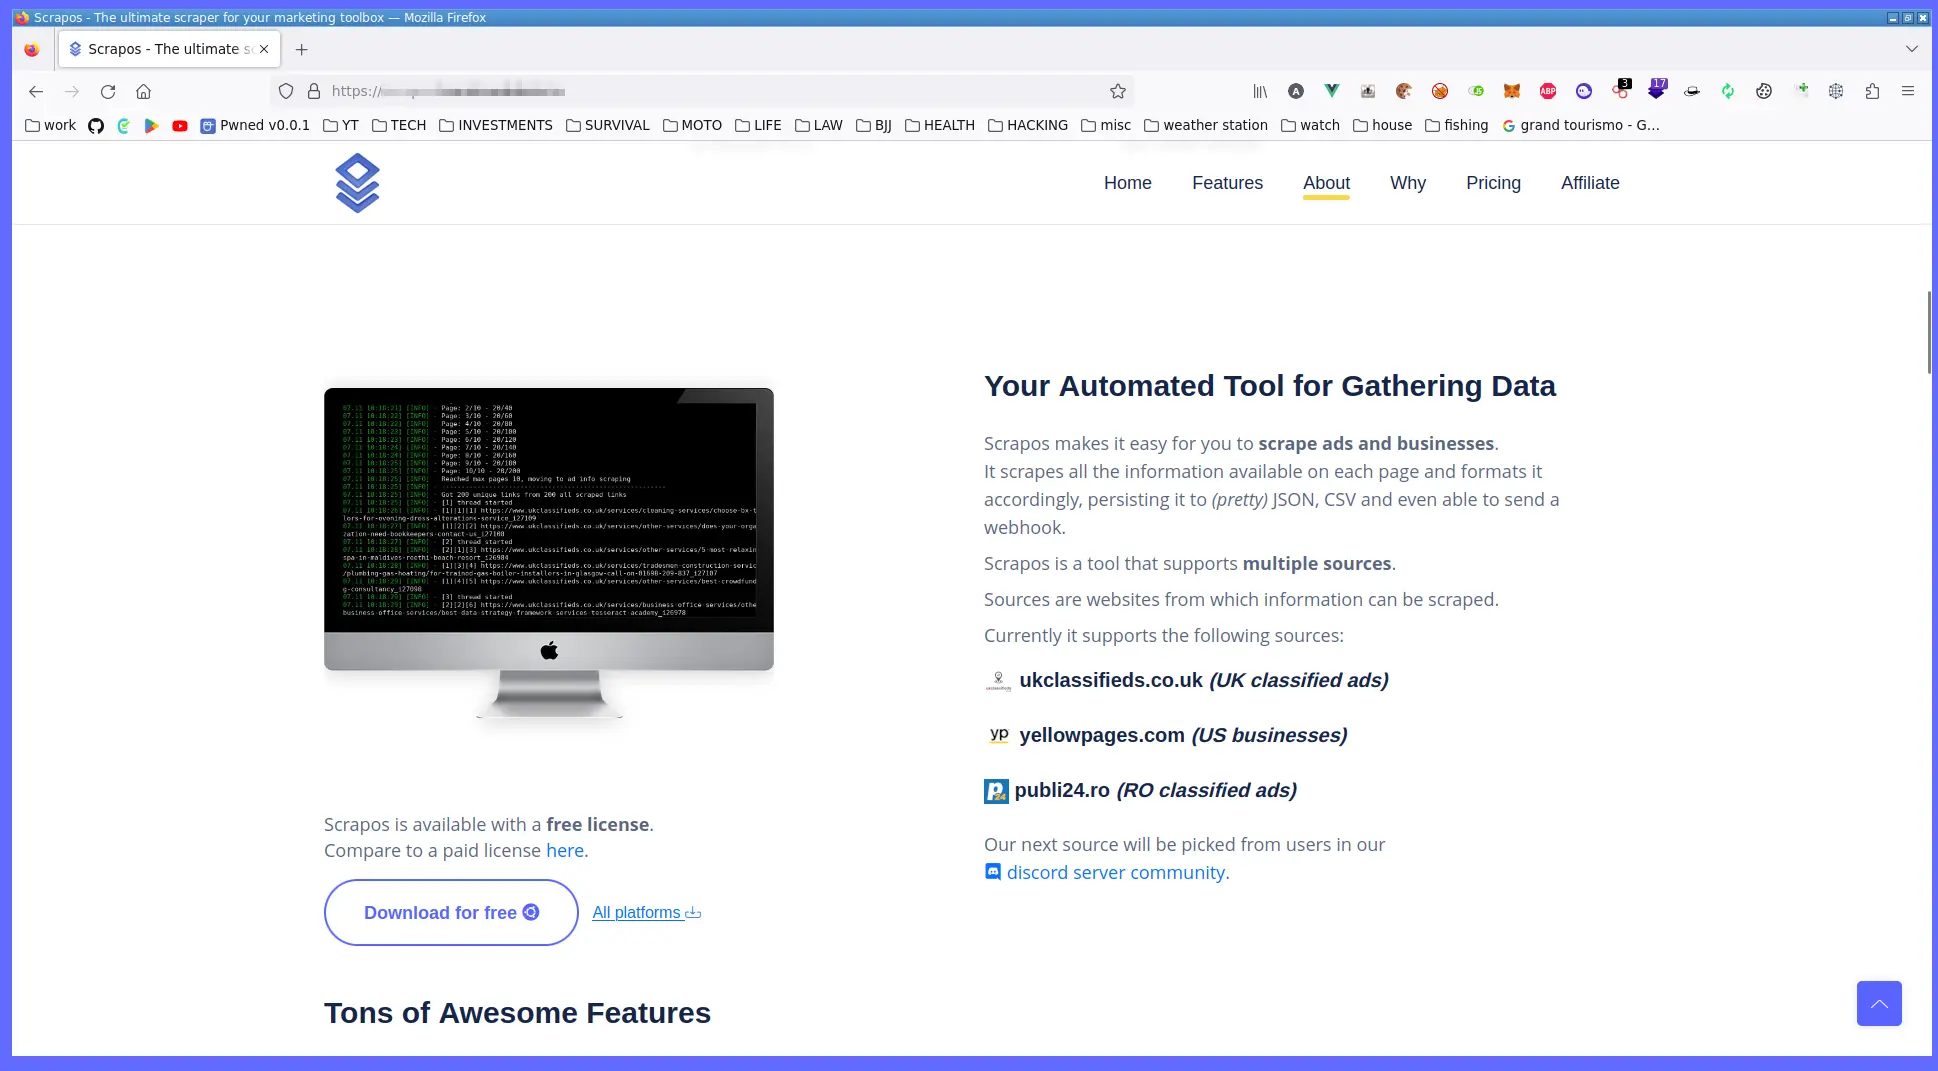Open the Google Play bookmark icon

point(152,125)
